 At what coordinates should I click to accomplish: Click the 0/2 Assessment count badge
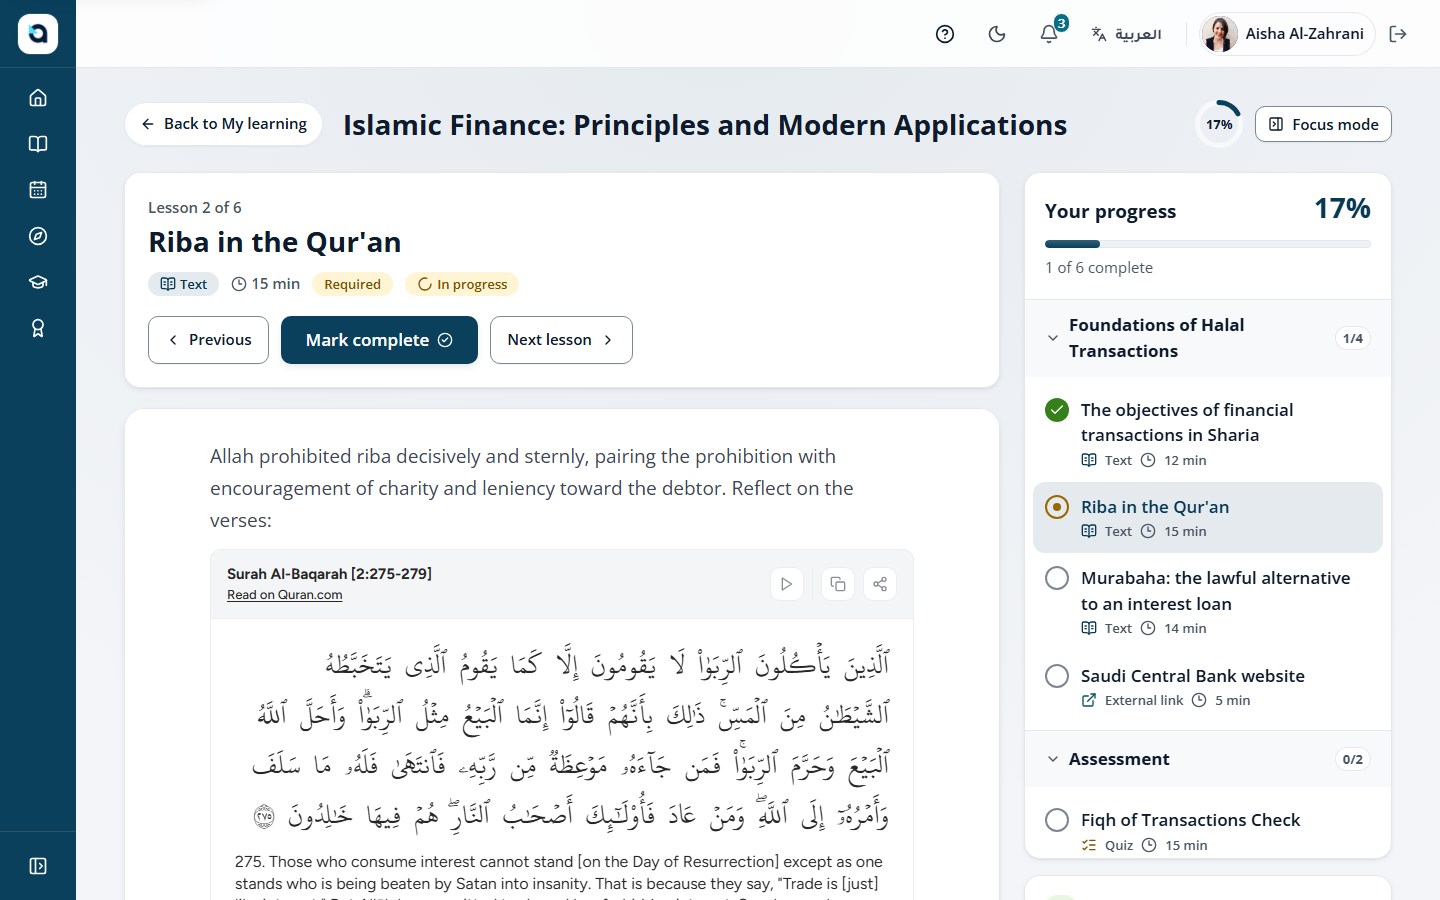[1353, 759]
